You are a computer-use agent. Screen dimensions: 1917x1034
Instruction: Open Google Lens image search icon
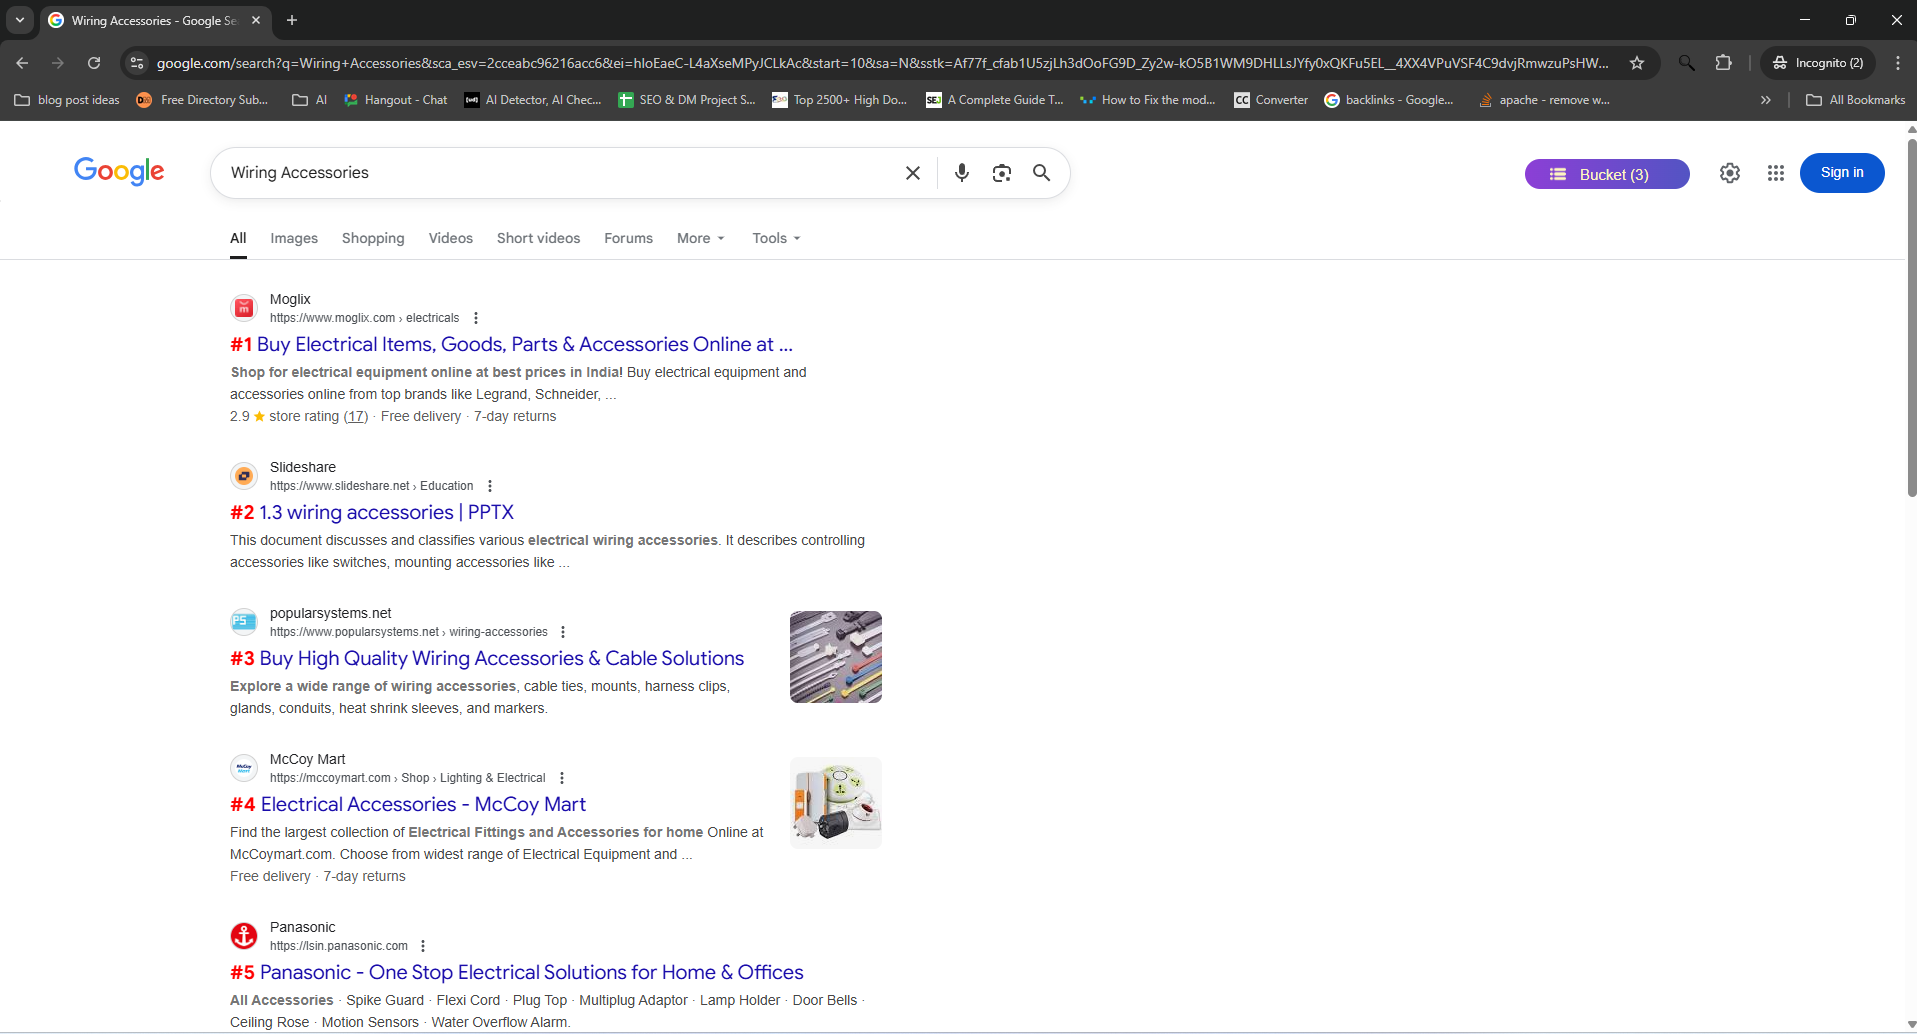[x=1001, y=173]
